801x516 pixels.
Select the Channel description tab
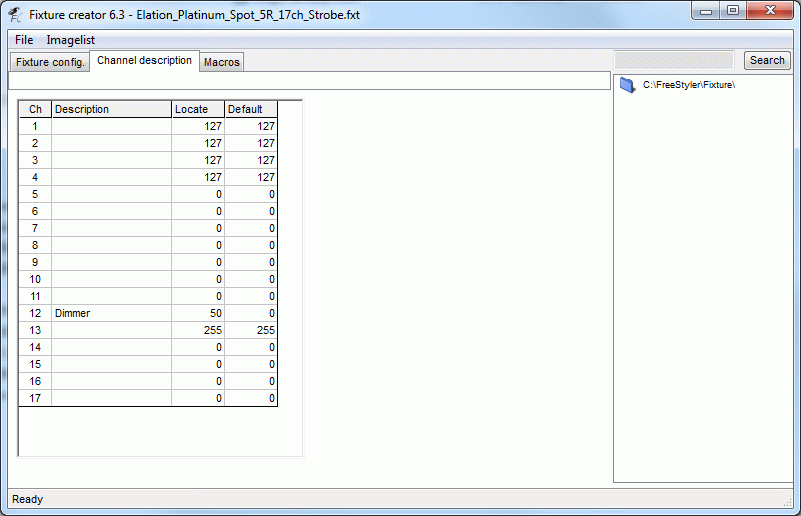click(x=144, y=61)
